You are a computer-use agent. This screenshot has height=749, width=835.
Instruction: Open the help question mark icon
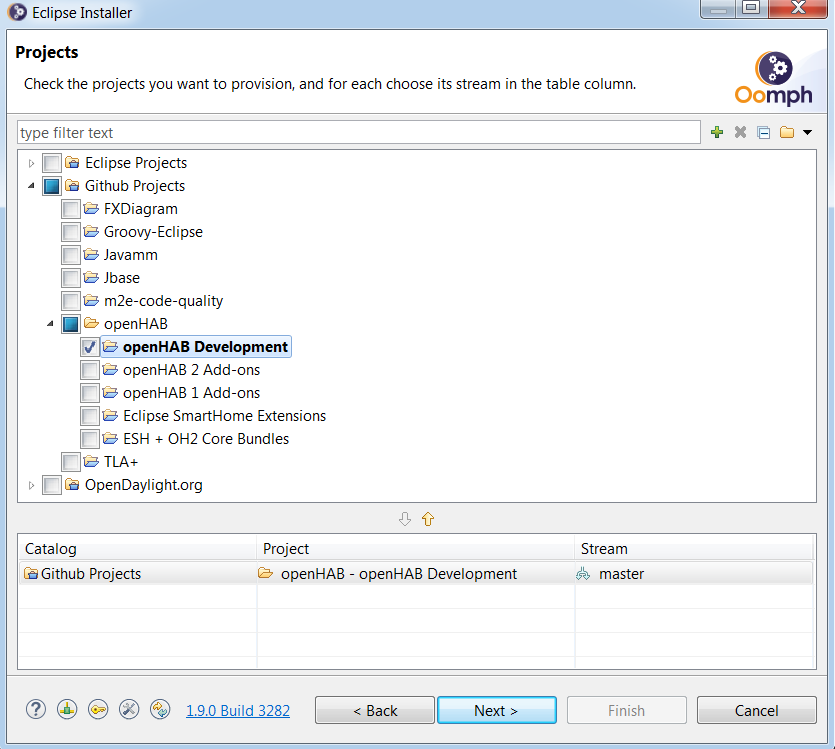pyautogui.click(x=36, y=709)
